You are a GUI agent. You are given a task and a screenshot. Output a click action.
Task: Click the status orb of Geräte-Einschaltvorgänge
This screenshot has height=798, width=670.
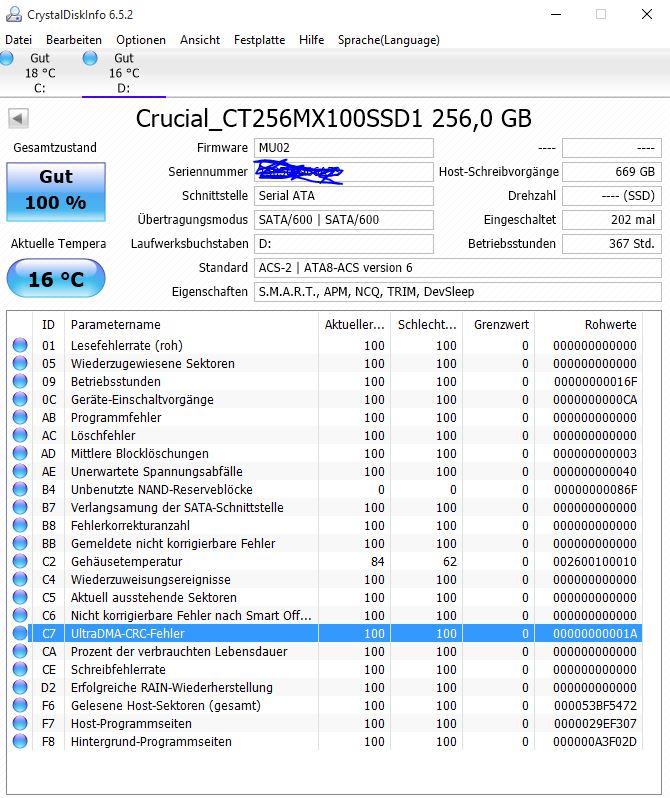click(20, 399)
